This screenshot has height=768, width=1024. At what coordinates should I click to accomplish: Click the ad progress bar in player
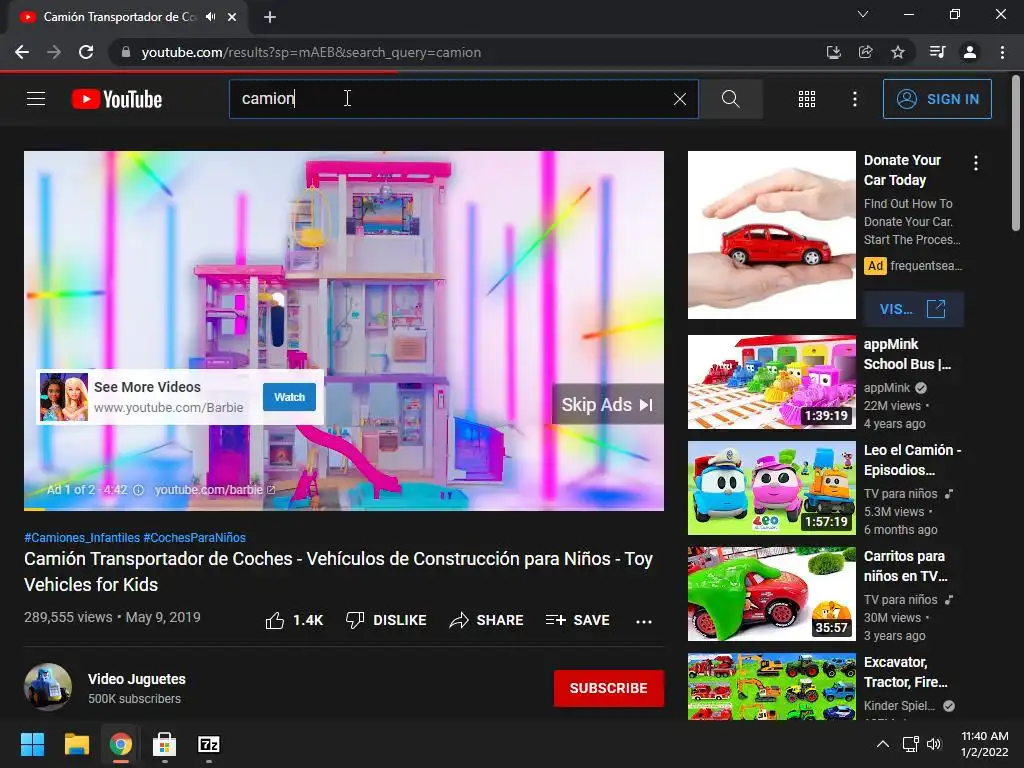tap(344, 509)
